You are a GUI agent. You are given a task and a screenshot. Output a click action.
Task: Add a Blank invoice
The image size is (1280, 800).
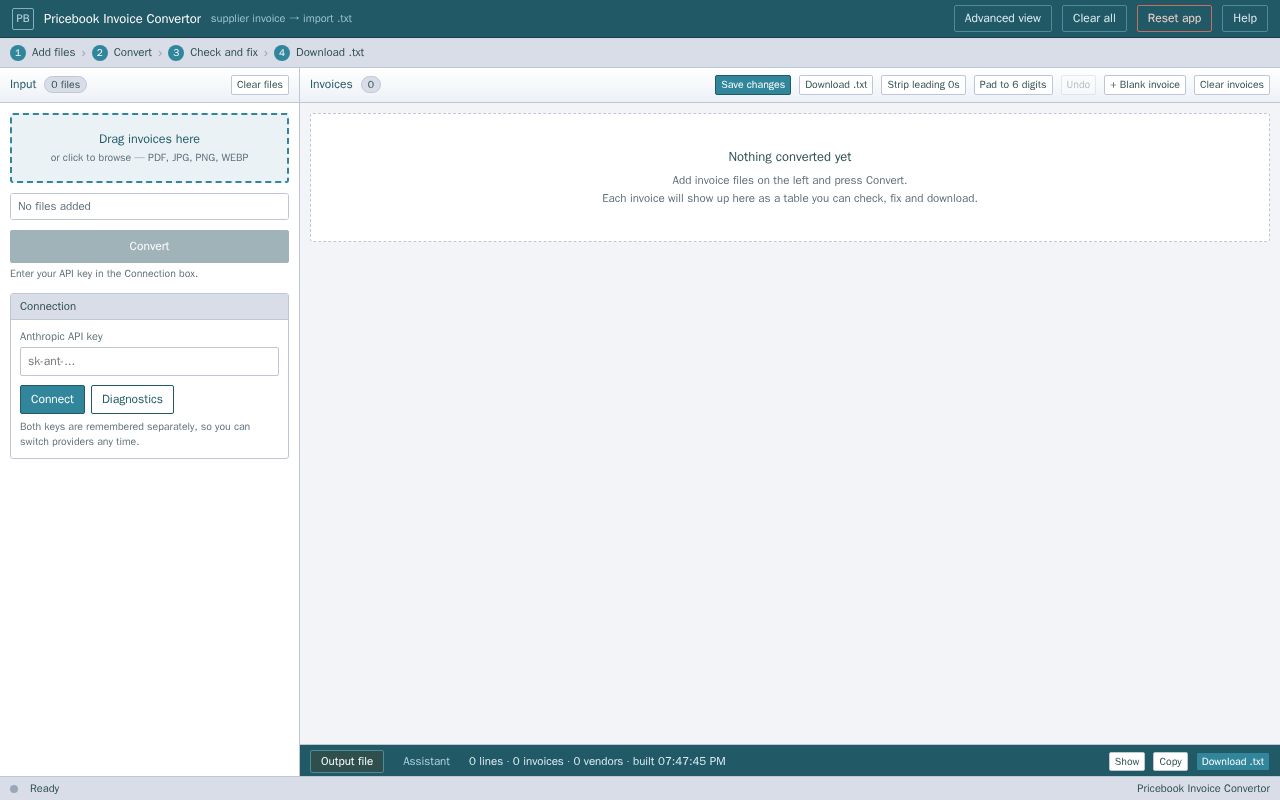coord(1145,85)
